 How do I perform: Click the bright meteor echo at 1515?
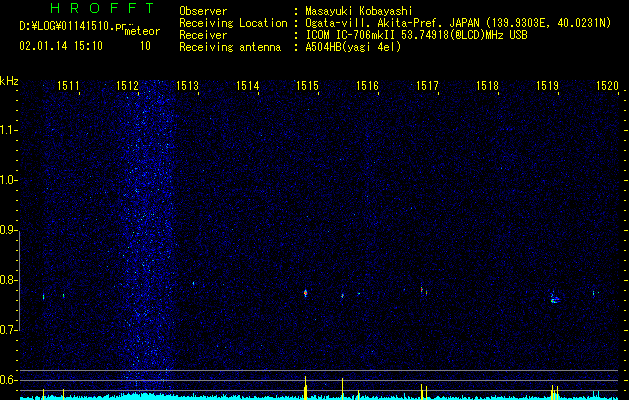(x=305, y=293)
